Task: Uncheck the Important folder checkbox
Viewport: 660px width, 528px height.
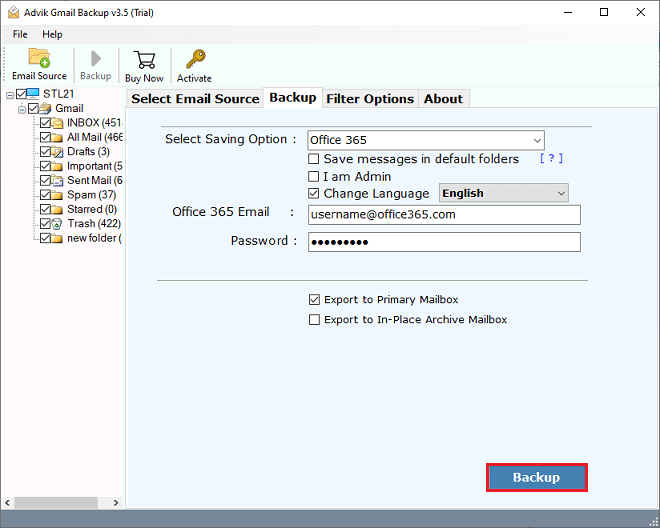Action: [x=45, y=166]
